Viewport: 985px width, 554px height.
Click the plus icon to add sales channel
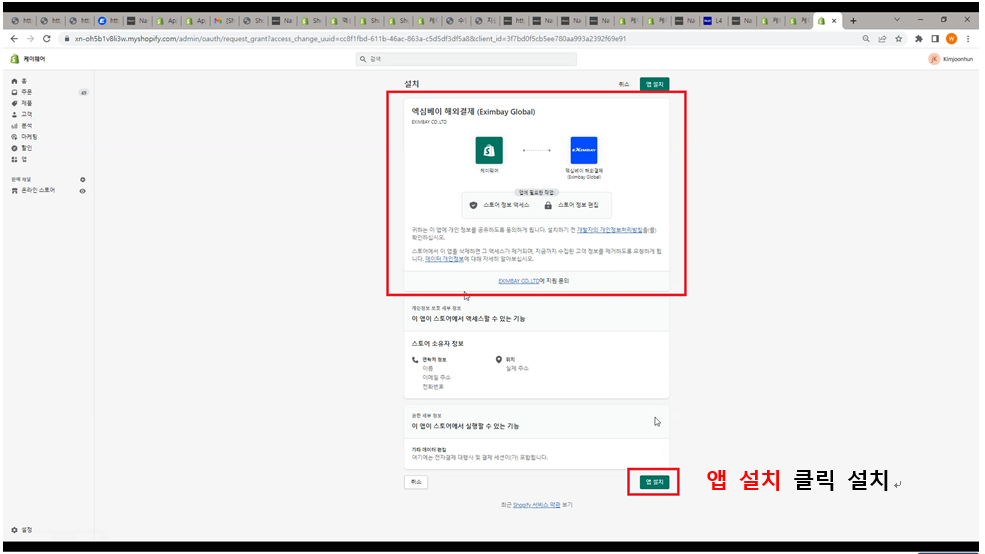(82, 180)
